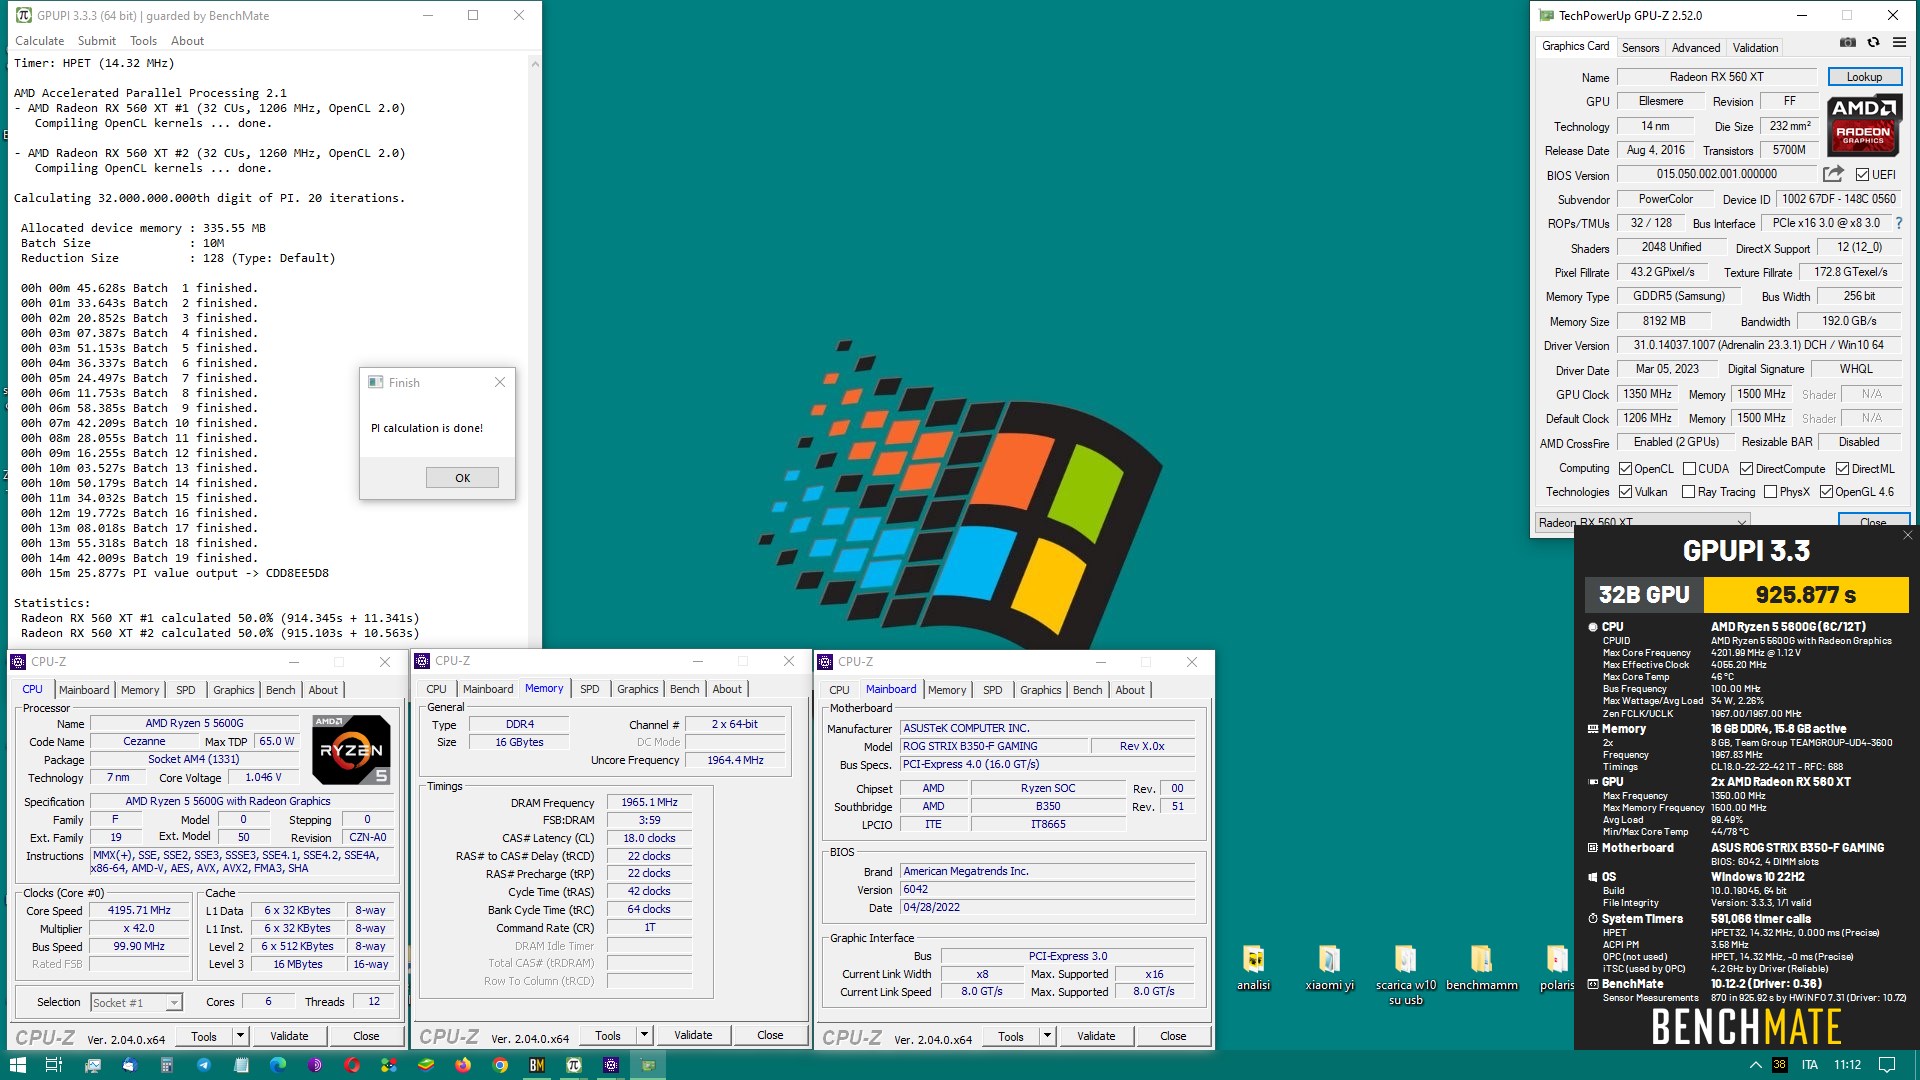This screenshot has width=1920, height=1080.
Task: Click the Tools button in the Memory CPU-Z window
Action: (608, 1035)
